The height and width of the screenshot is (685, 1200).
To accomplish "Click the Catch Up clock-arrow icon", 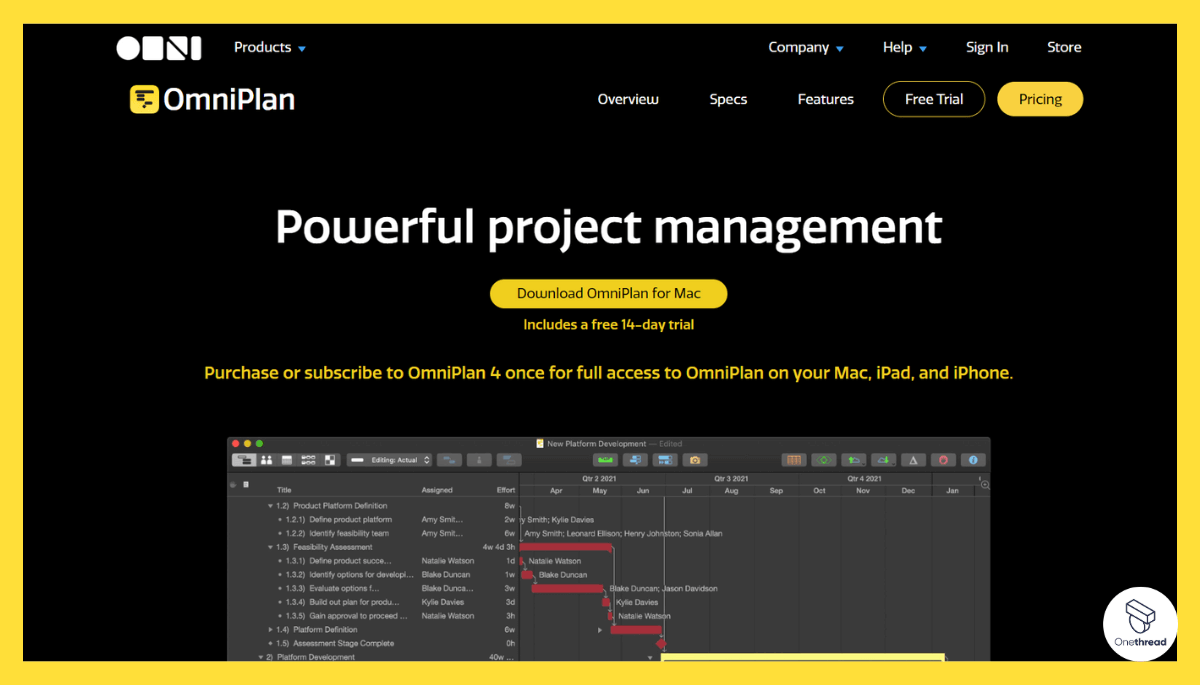I will (854, 459).
